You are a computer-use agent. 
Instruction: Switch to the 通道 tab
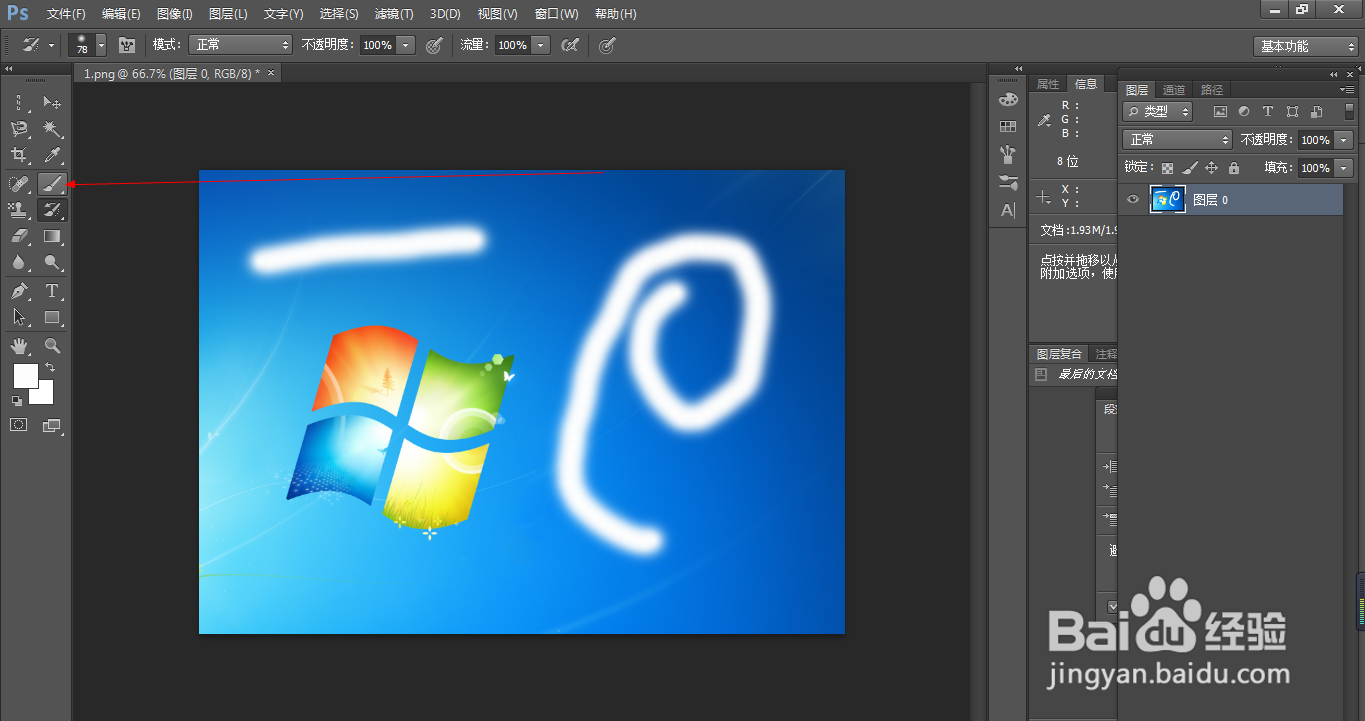coord(1174,90)
